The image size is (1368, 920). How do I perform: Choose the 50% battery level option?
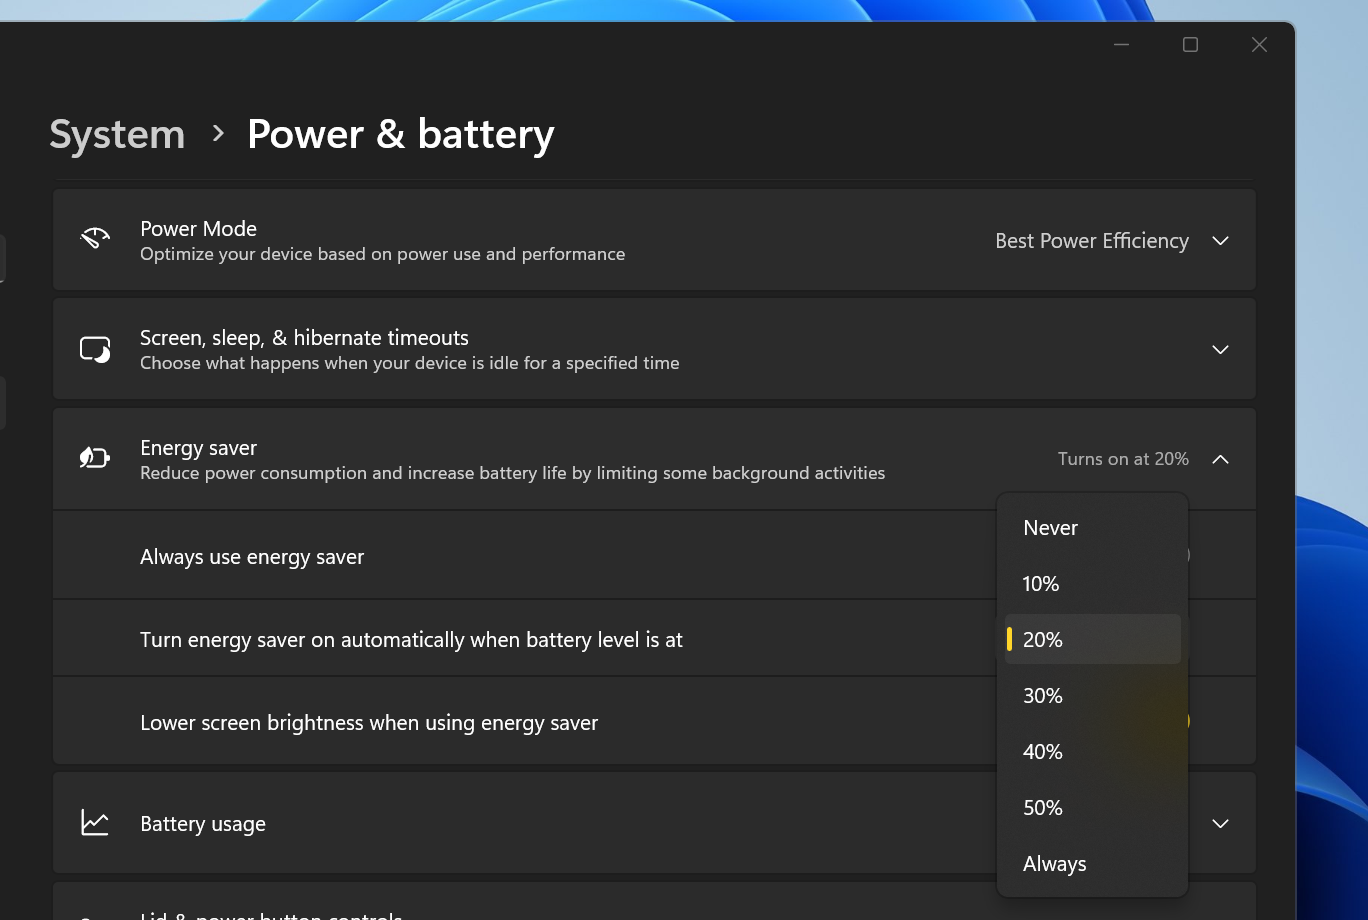1043,807
